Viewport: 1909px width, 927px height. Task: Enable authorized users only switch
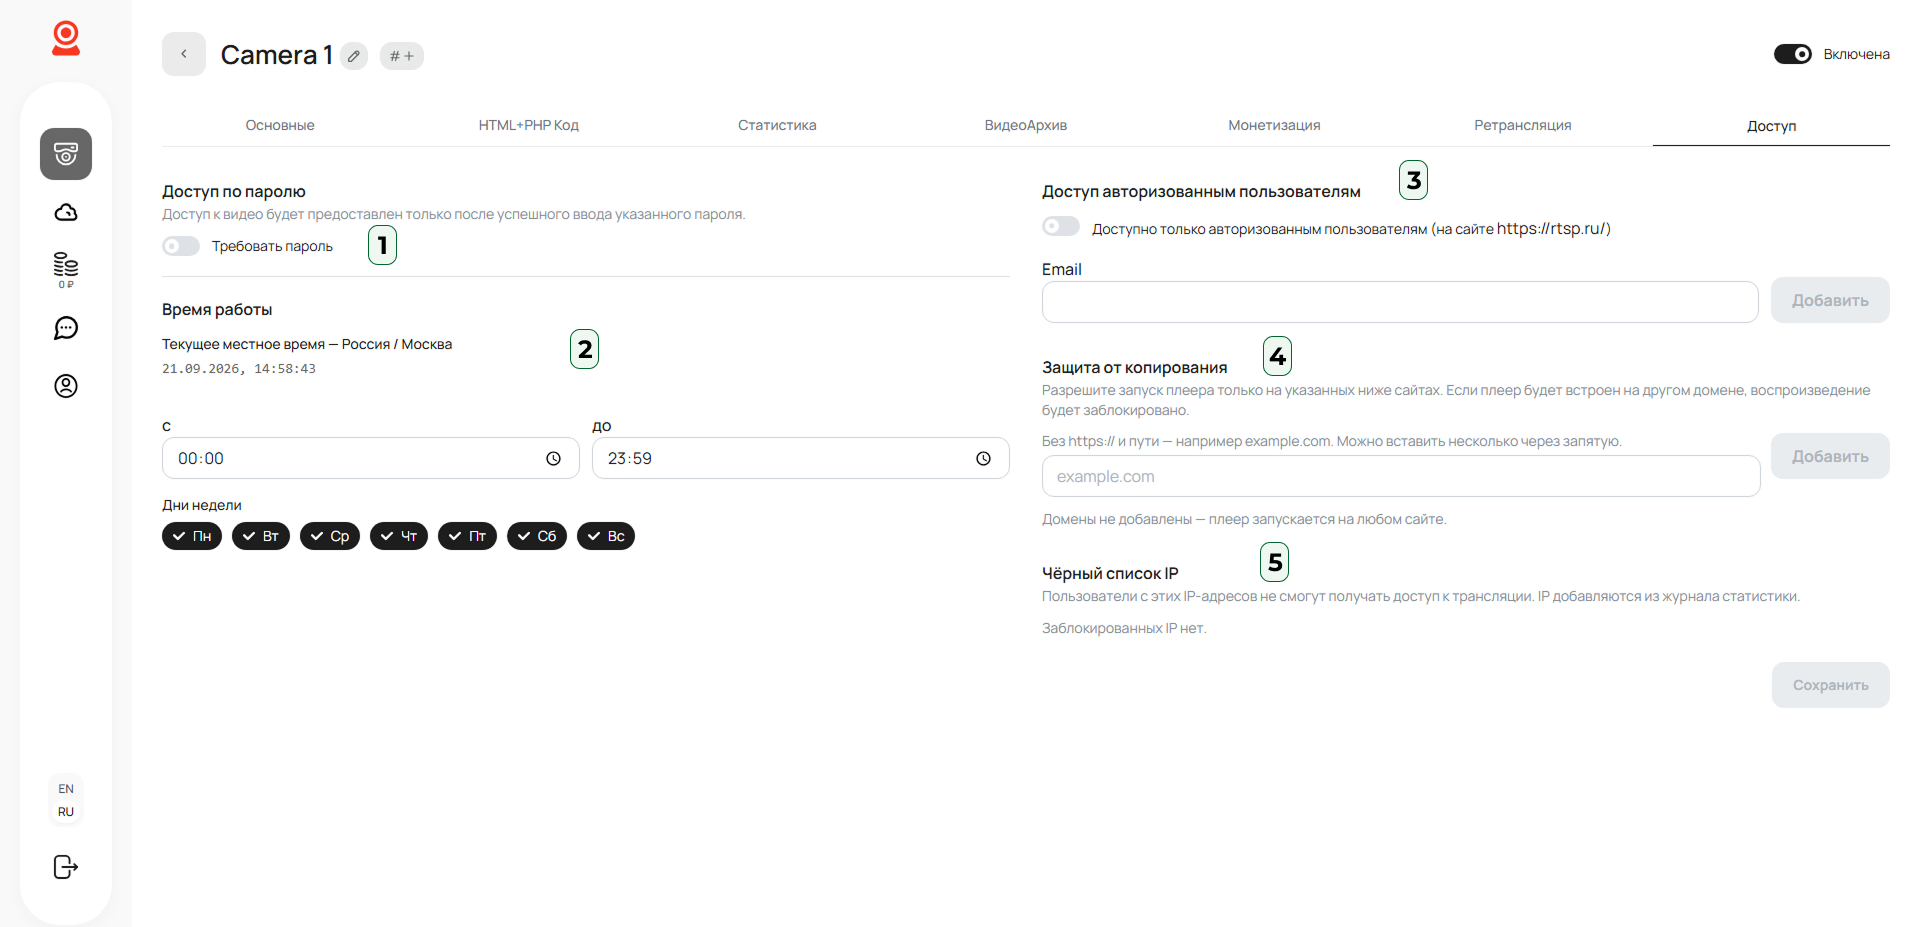[1061, 227]
